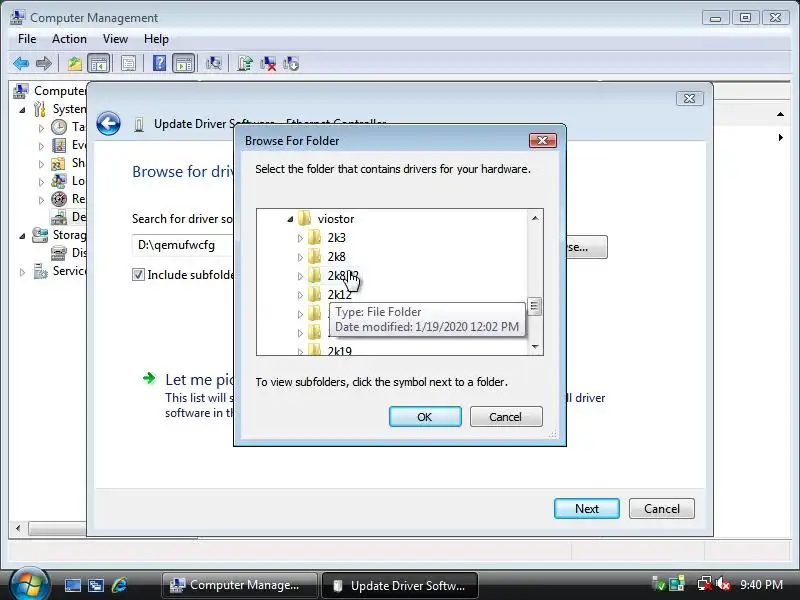Screen dimensions: 800x600
Task: Click the Show Desktop quick launch icon
Action: tap(72, 585)
